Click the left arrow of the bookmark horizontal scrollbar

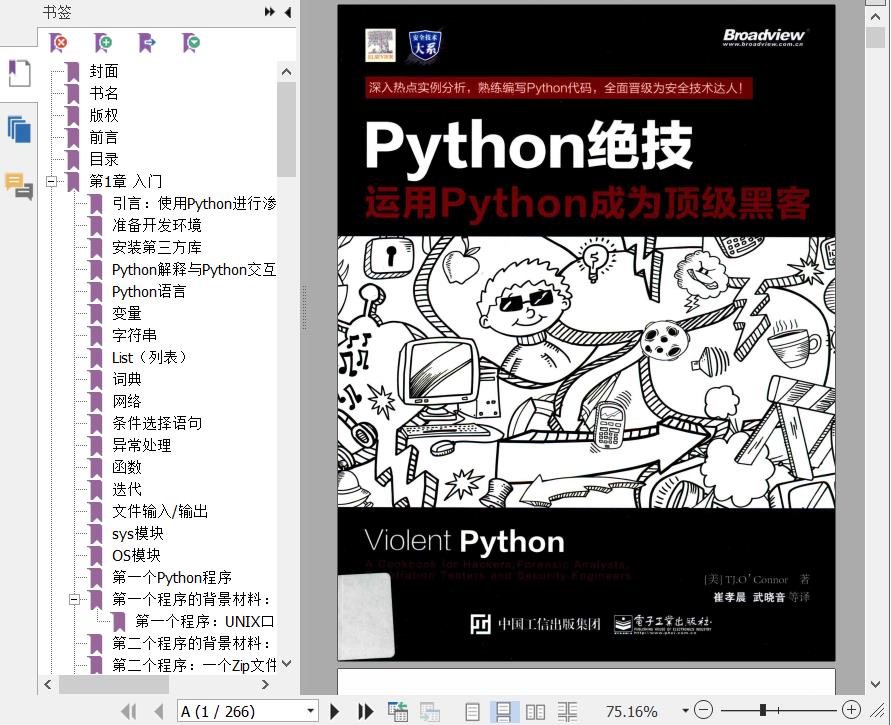coord(48,685)
